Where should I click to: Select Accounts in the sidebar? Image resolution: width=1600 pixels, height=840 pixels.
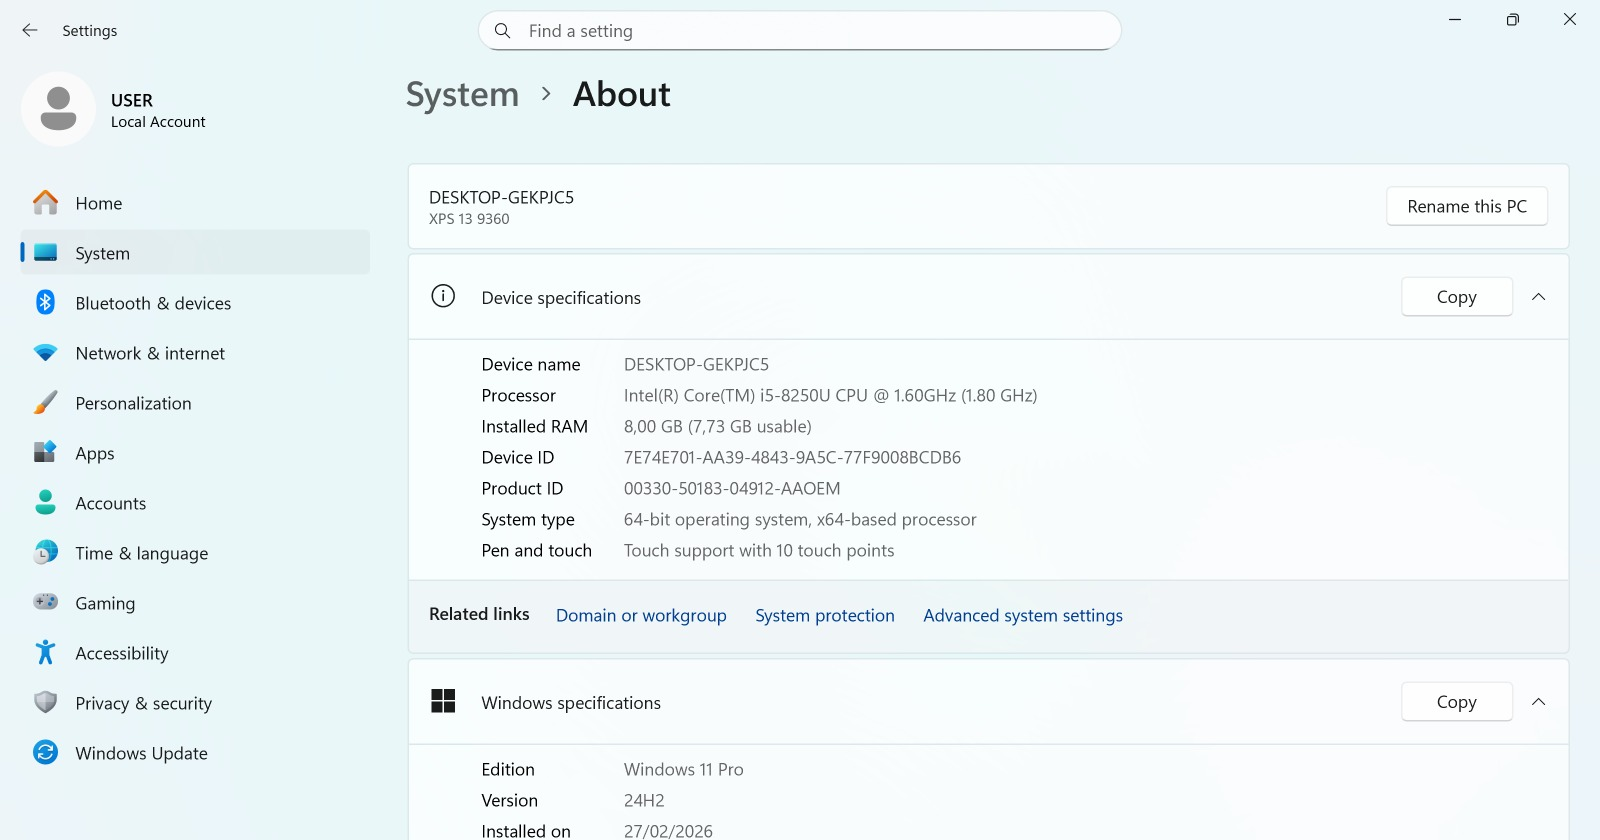click(110, 503)
